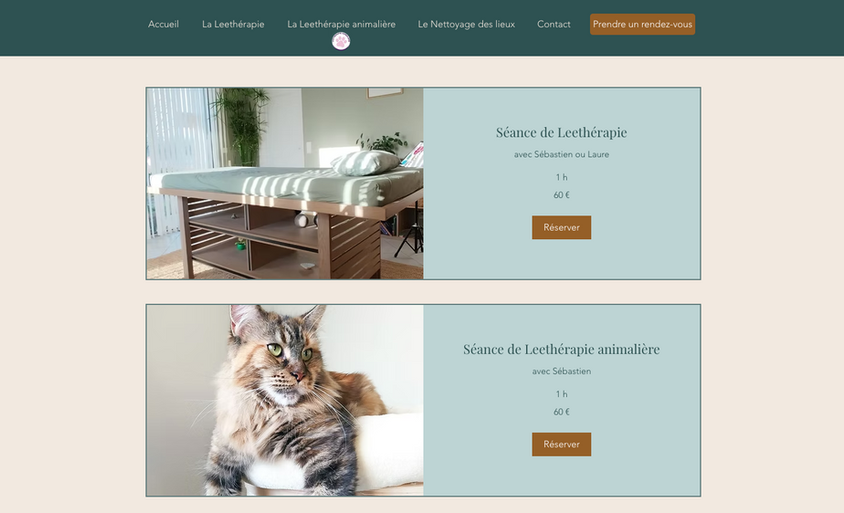Open the Accueil menu item
Viewport: 844px width, 513px height.
(x=164, y=24)
